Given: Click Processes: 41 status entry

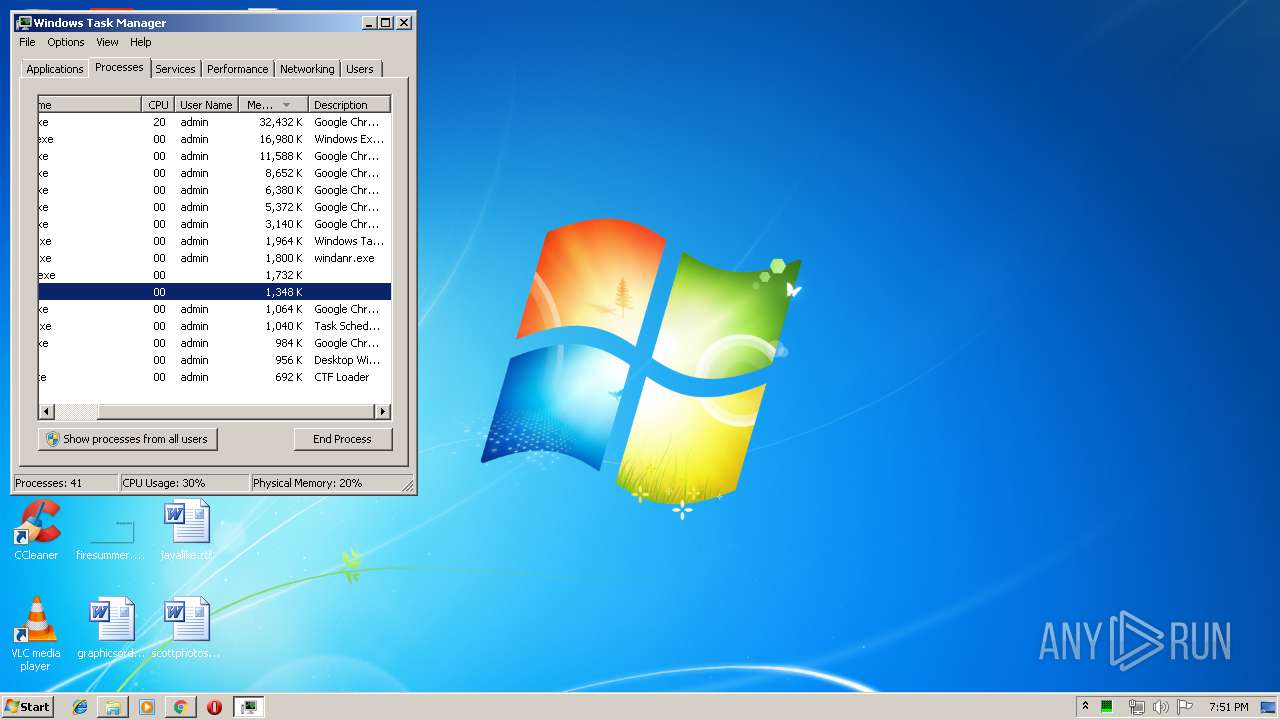Looking at the screenshot, I should click(65, 483).
